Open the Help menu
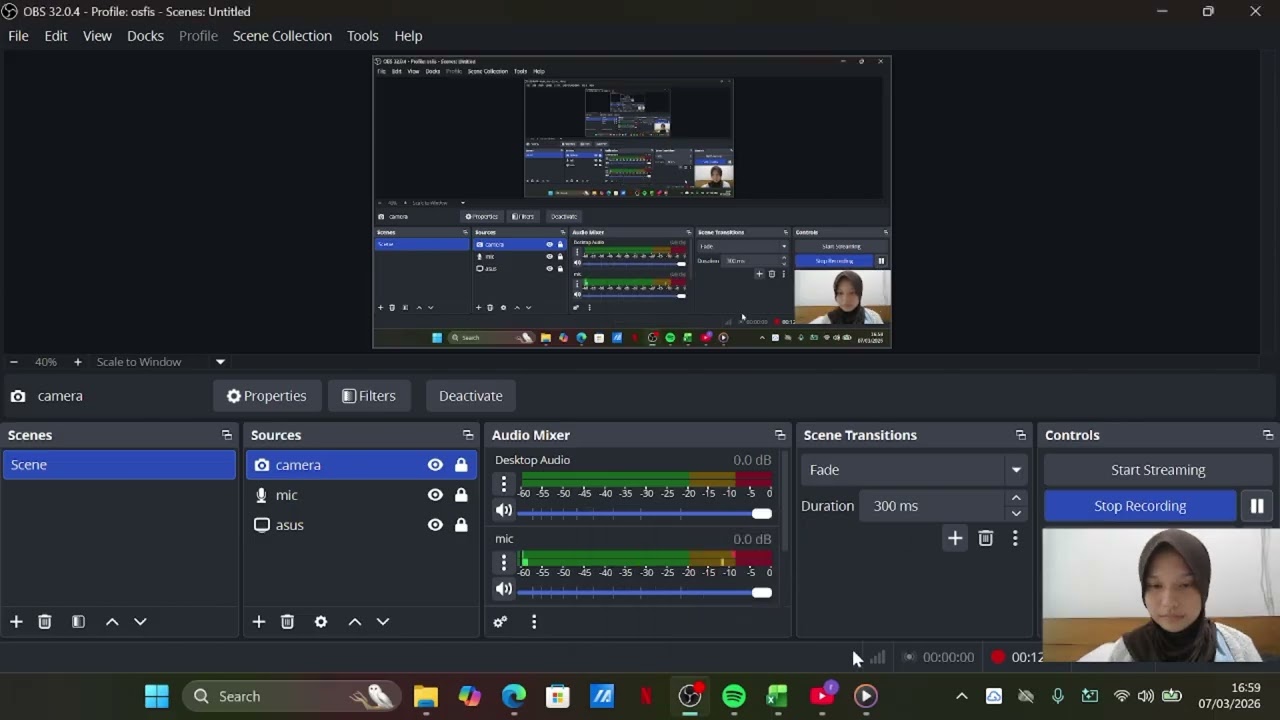The height and width of the screenshot is (720, 1280). coord(408,36)
